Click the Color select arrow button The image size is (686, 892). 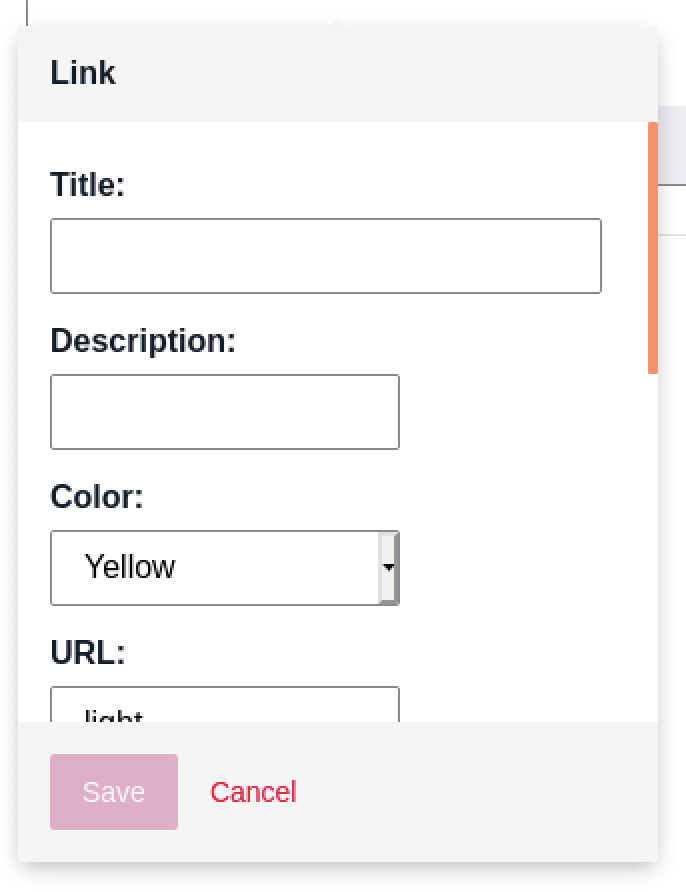coord(389,568)
